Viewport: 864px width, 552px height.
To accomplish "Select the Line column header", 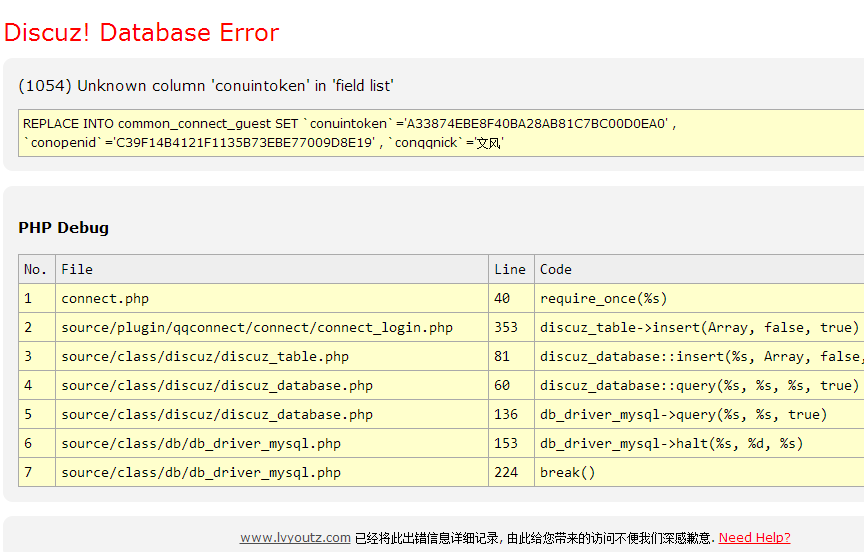I will (x=511, y=269).
